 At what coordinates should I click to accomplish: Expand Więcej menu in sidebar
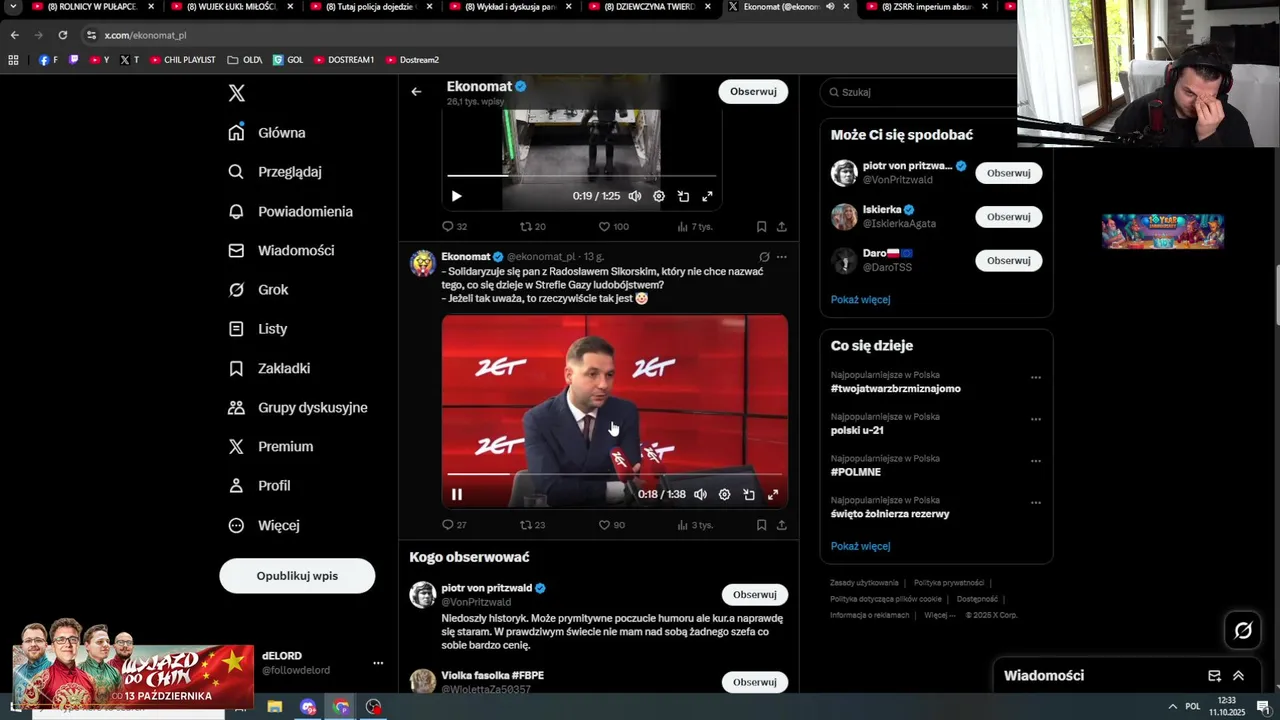pyautogui.click(x=264, y=525)
